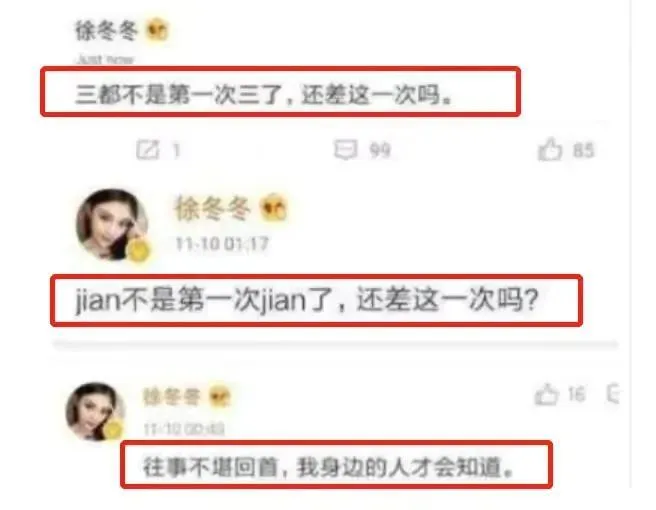Click the verified badge on the middle avatar
Screen dimensions: 656x510
[x=139, y=251]
